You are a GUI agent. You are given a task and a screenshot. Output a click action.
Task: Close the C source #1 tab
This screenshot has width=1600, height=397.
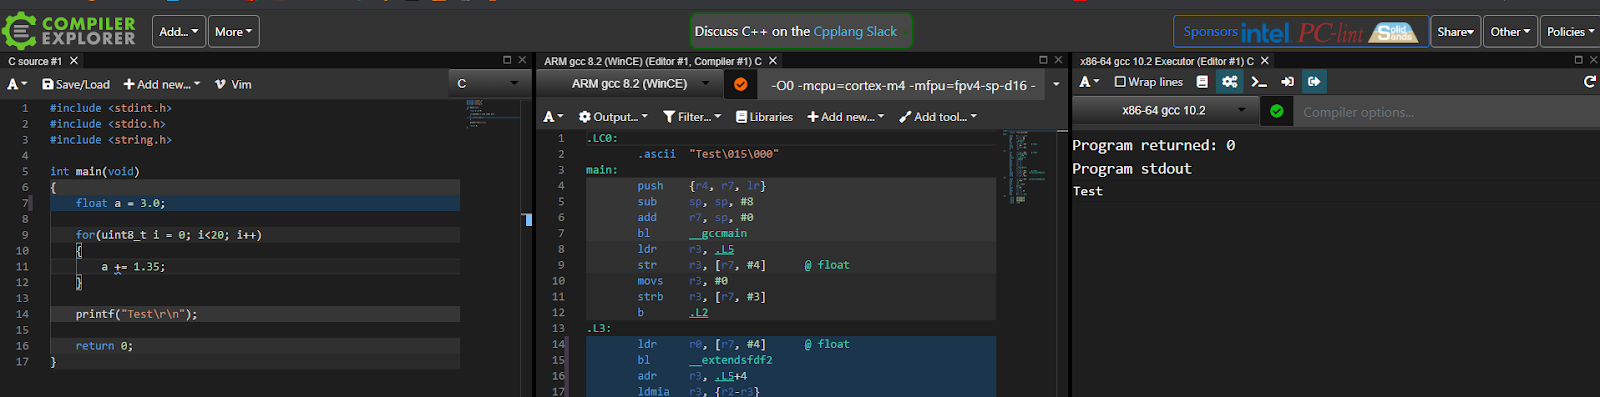74,61
